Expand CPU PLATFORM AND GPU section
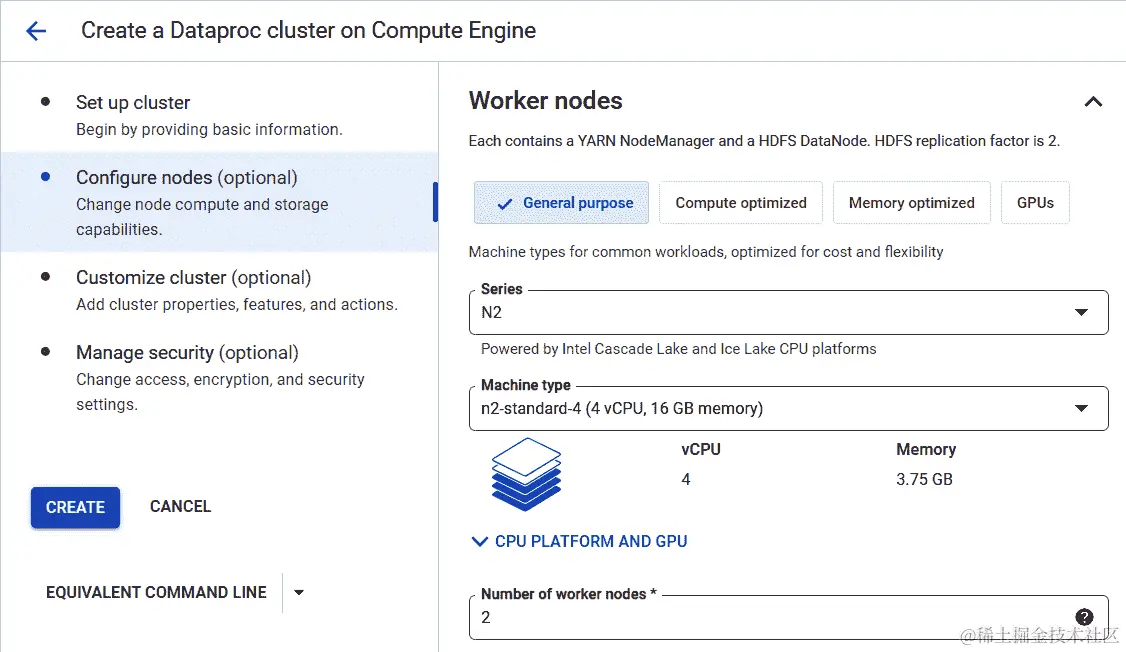The width and height of the screenshot is (1126, 652). point(580,541)
